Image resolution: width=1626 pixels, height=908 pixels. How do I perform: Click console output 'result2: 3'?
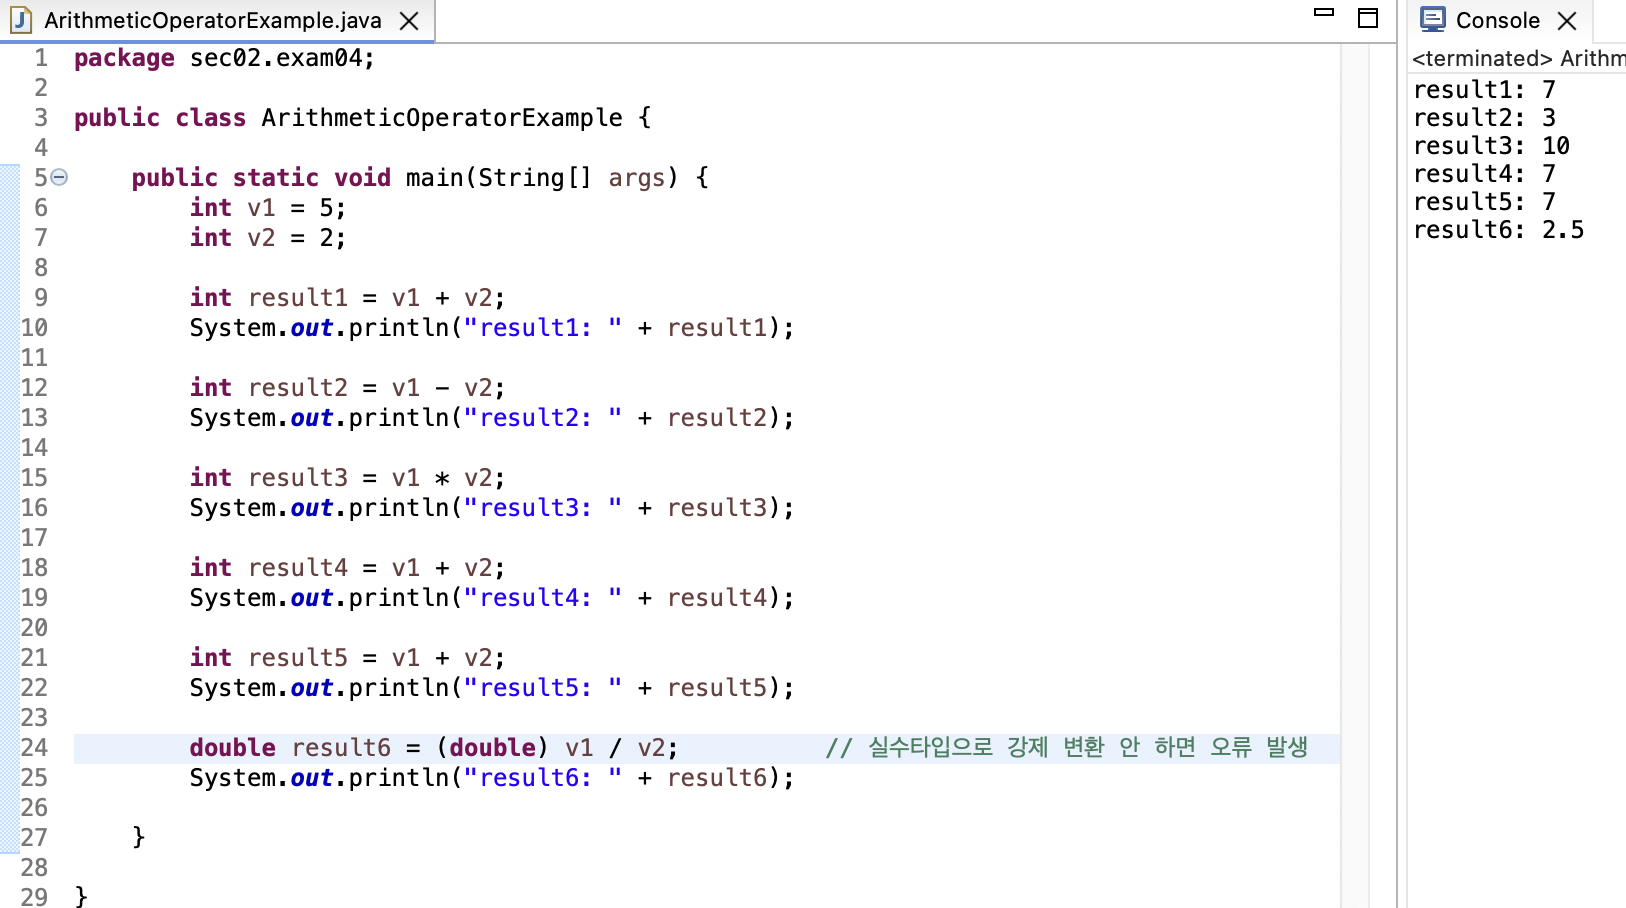point(1484,118)
